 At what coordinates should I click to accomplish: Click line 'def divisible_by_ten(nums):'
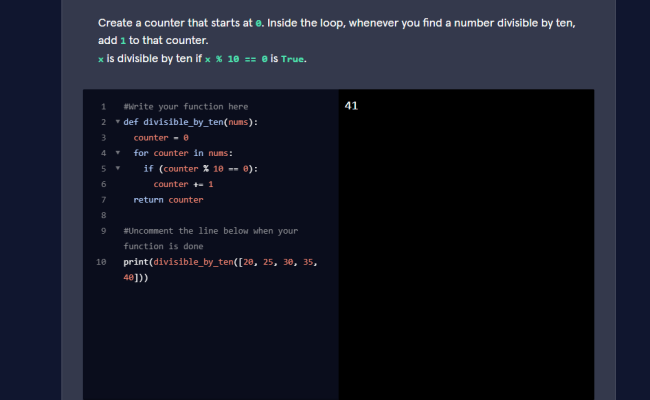coord(191,122)
